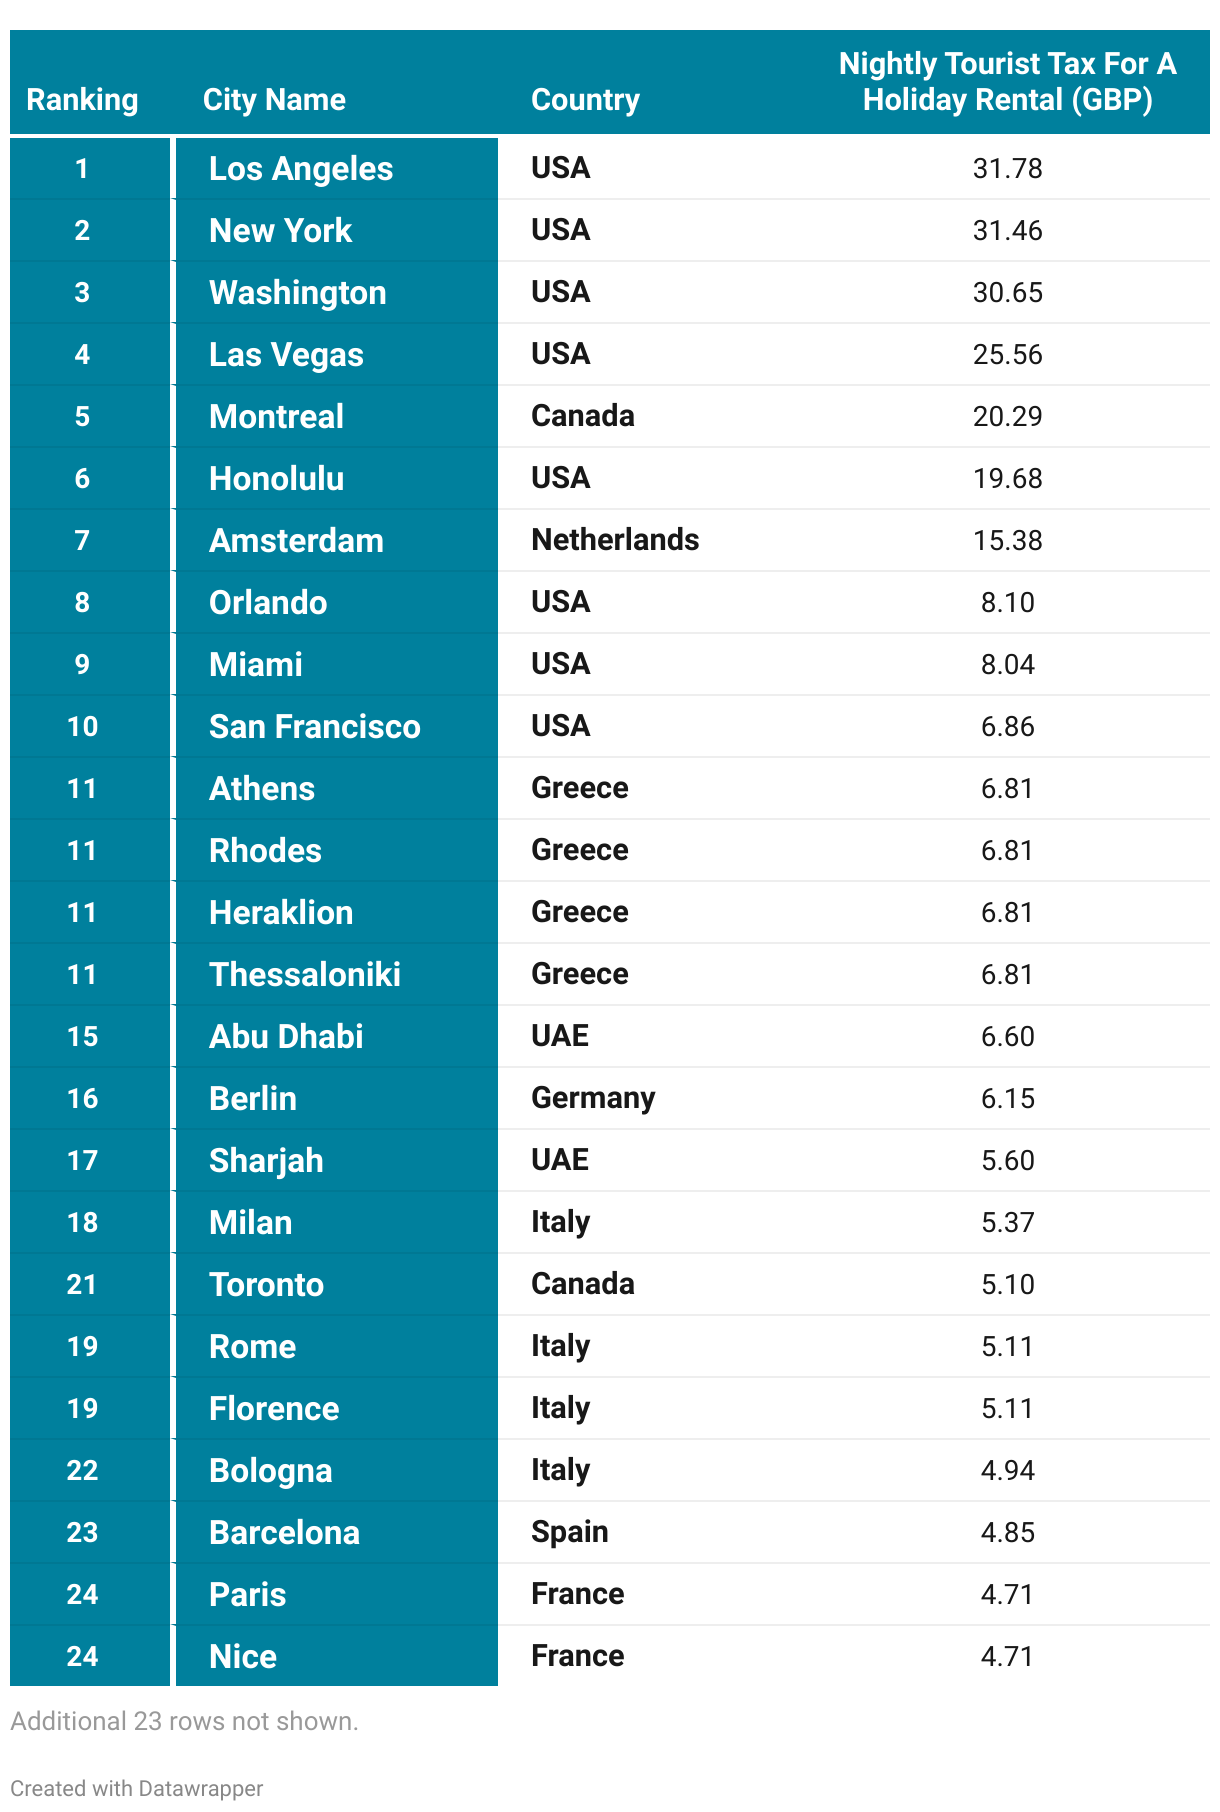
Task: Click the Additional 23 rows not shown text
Action: pyautogui.click(x=184, y=1721)
